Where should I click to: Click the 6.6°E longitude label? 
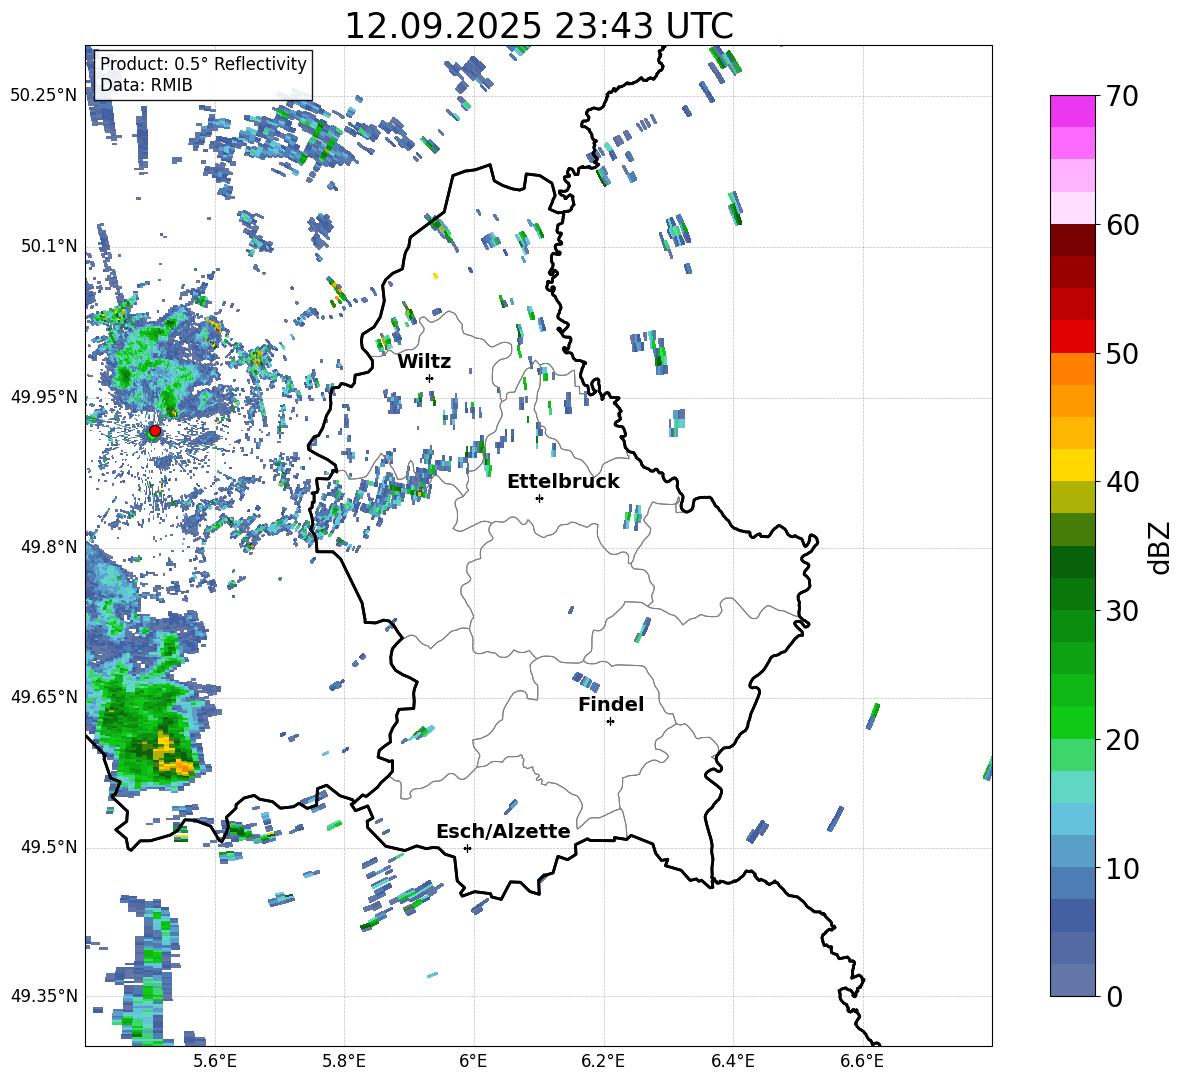pyautogui.click(x=862, y=1061)
